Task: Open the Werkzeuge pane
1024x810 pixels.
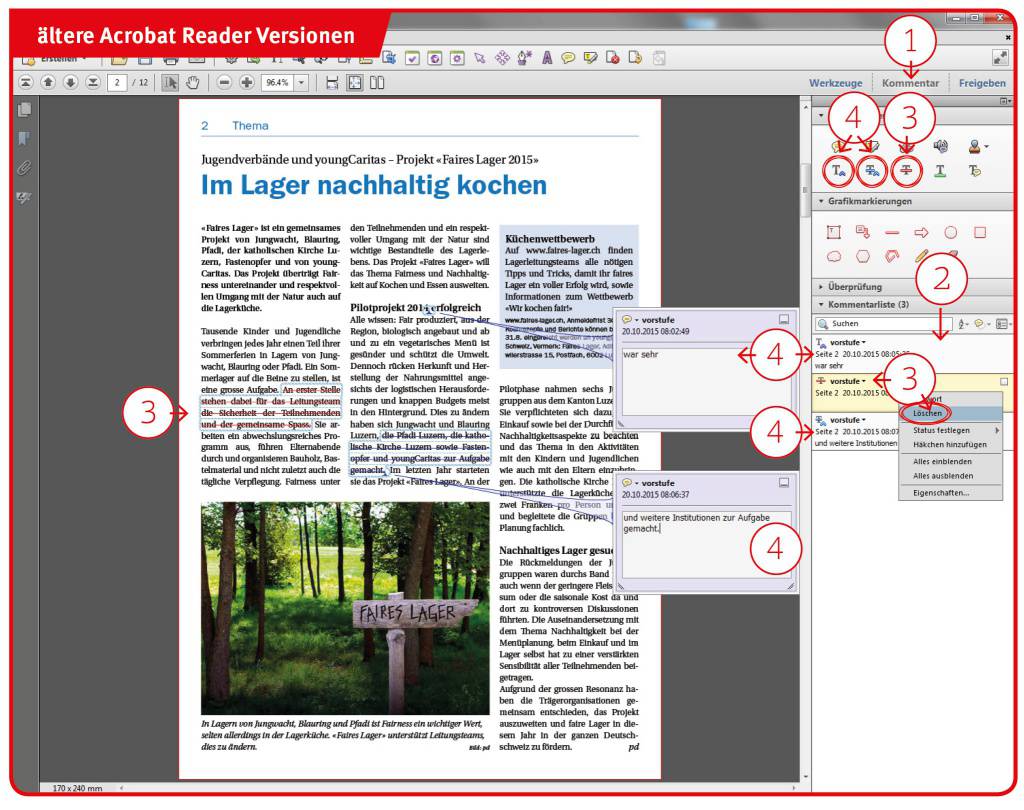Action: click(835, 83)
